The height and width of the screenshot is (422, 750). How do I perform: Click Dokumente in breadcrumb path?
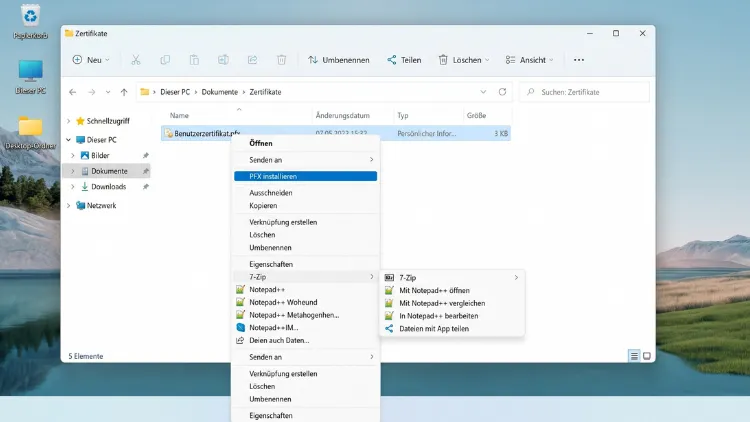[x=220, y=92]
